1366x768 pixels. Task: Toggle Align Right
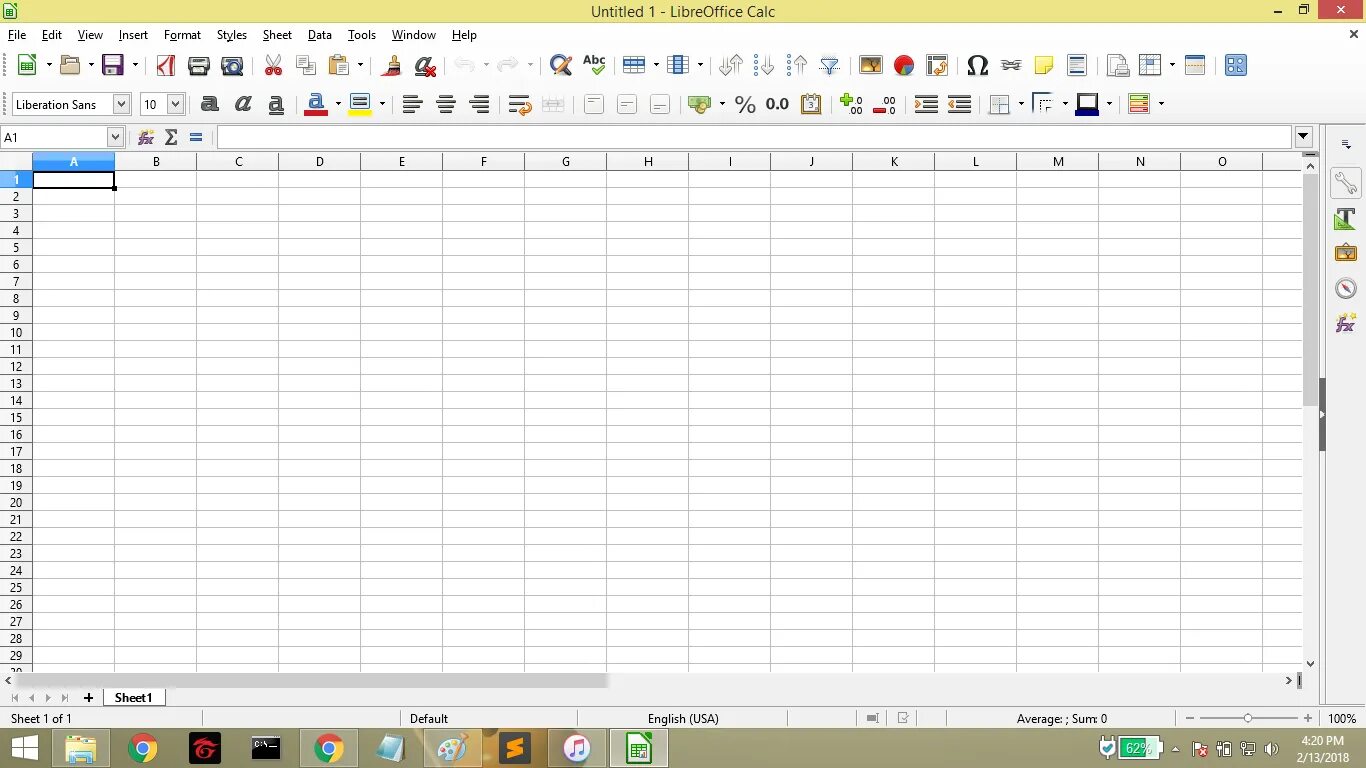click(x=479, y=104)
